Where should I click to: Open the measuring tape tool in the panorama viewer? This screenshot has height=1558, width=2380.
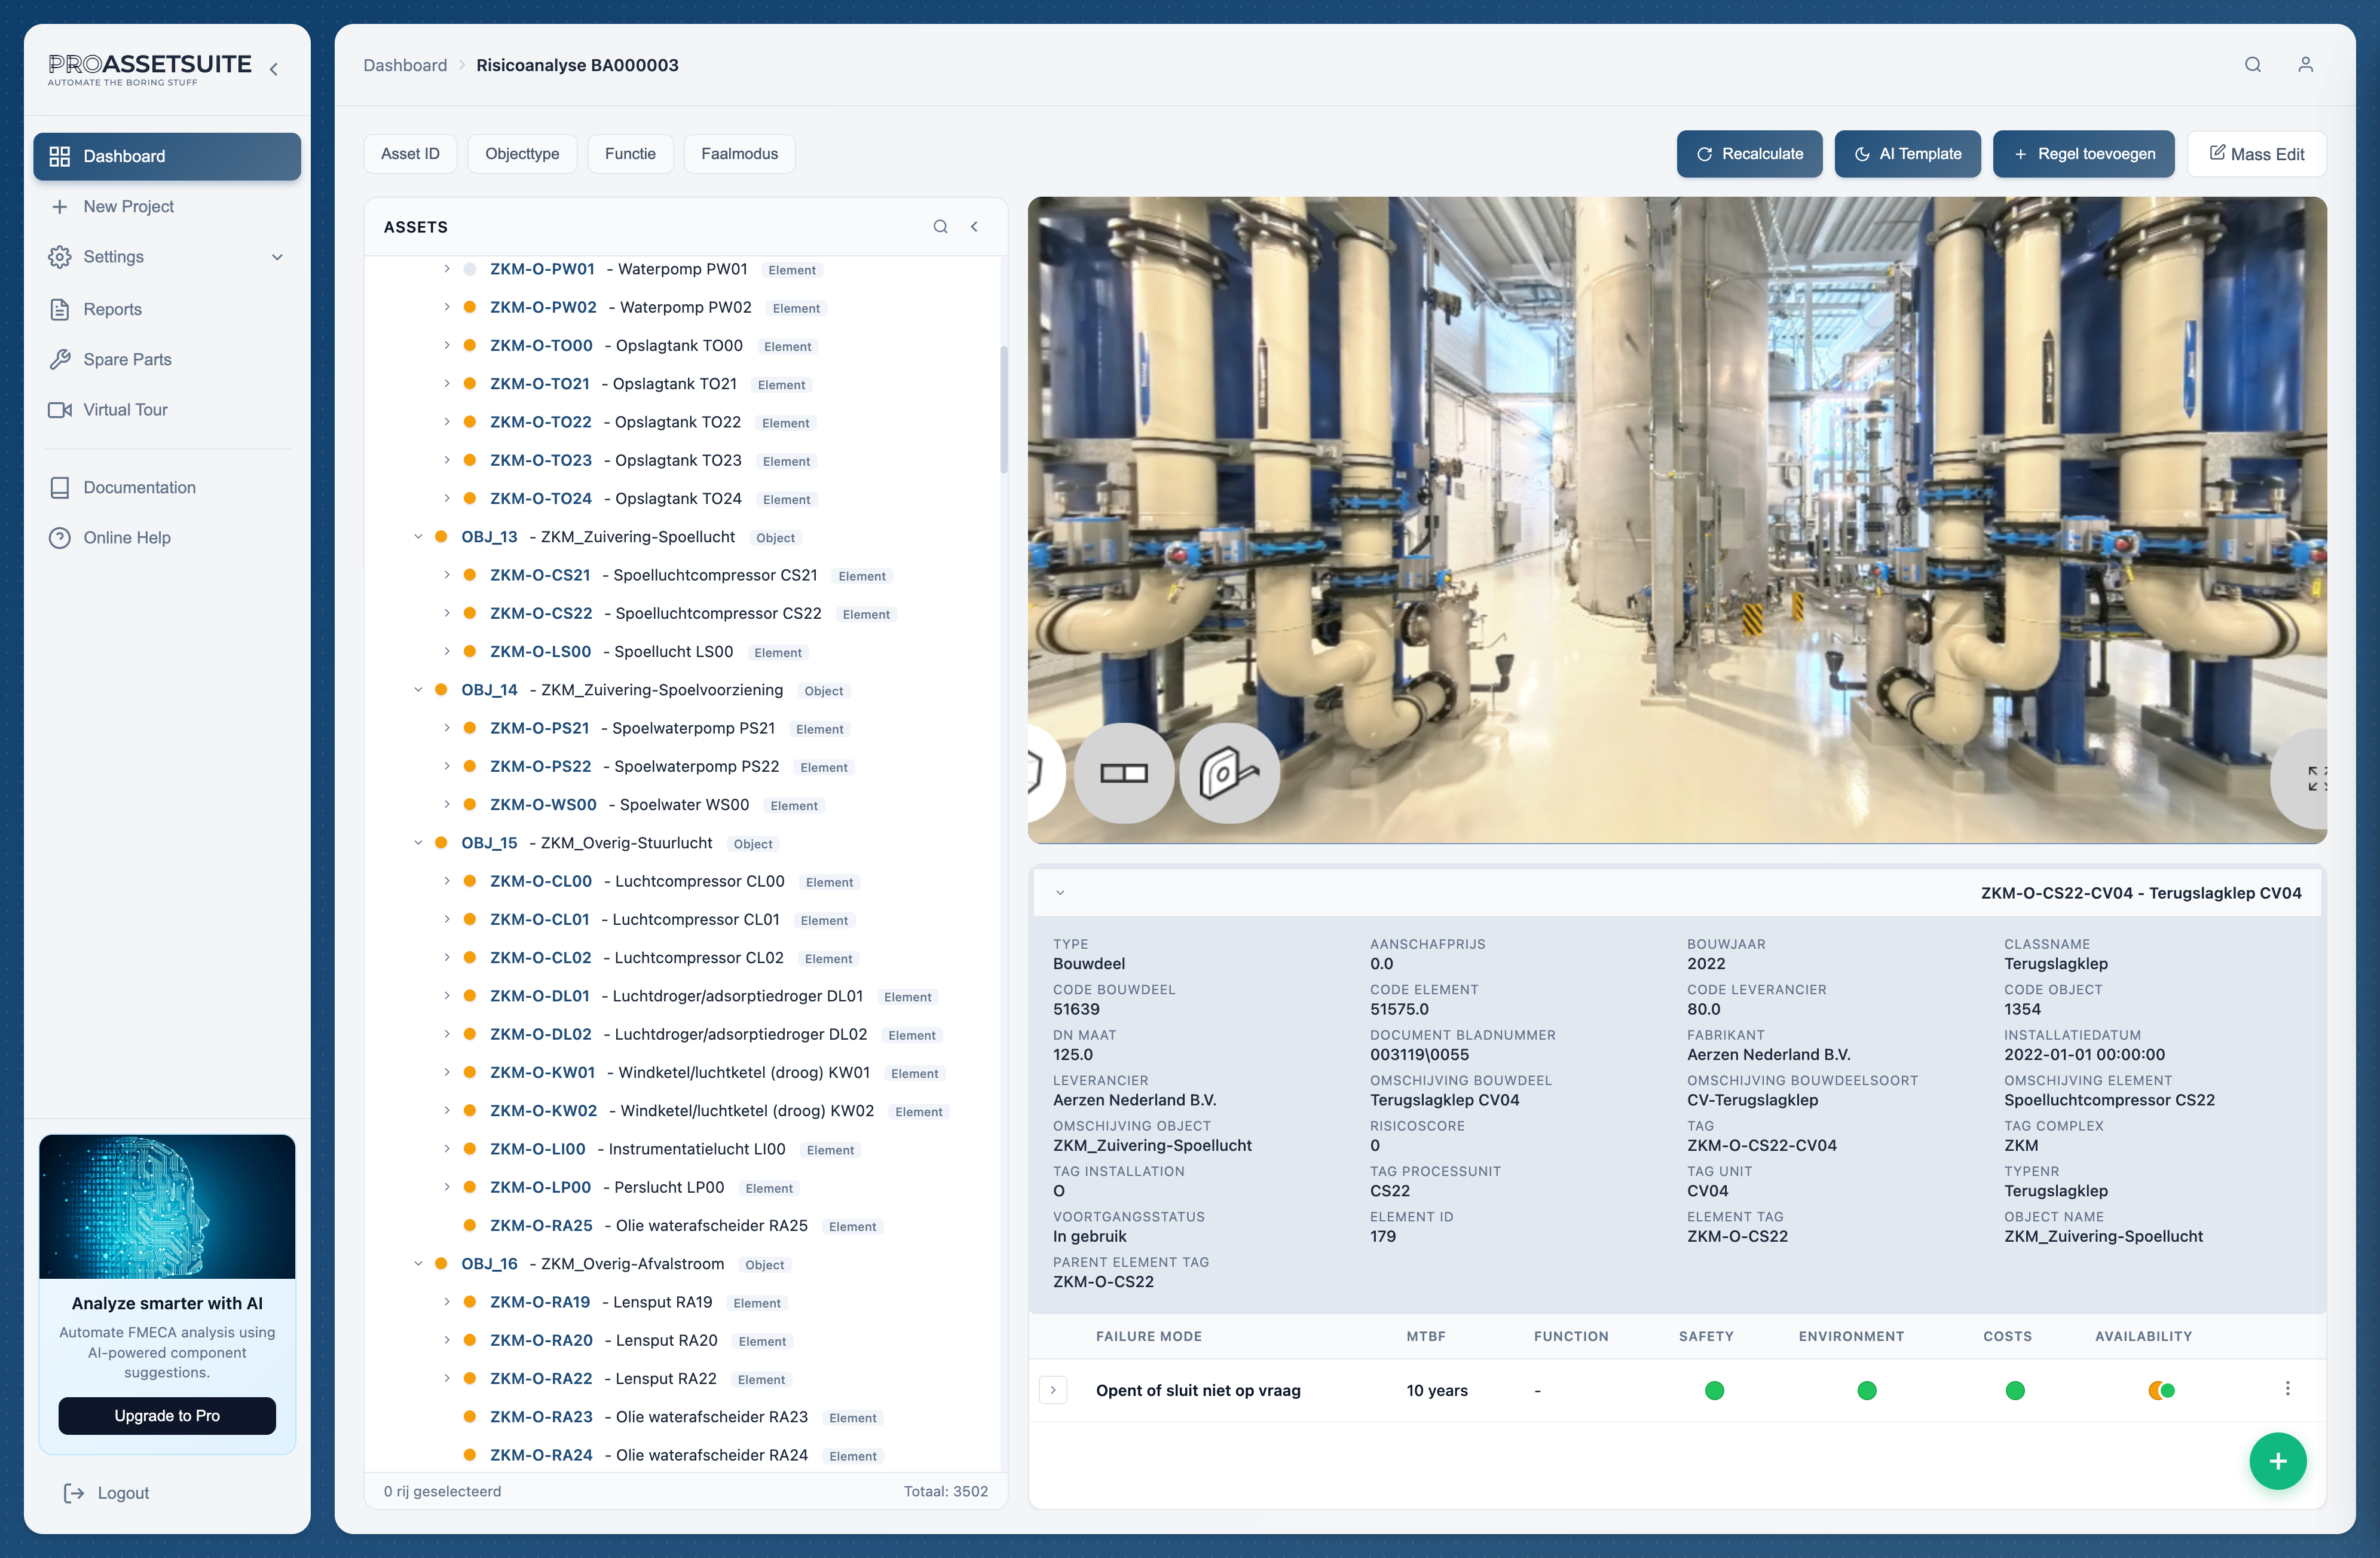coord(1230,772)
